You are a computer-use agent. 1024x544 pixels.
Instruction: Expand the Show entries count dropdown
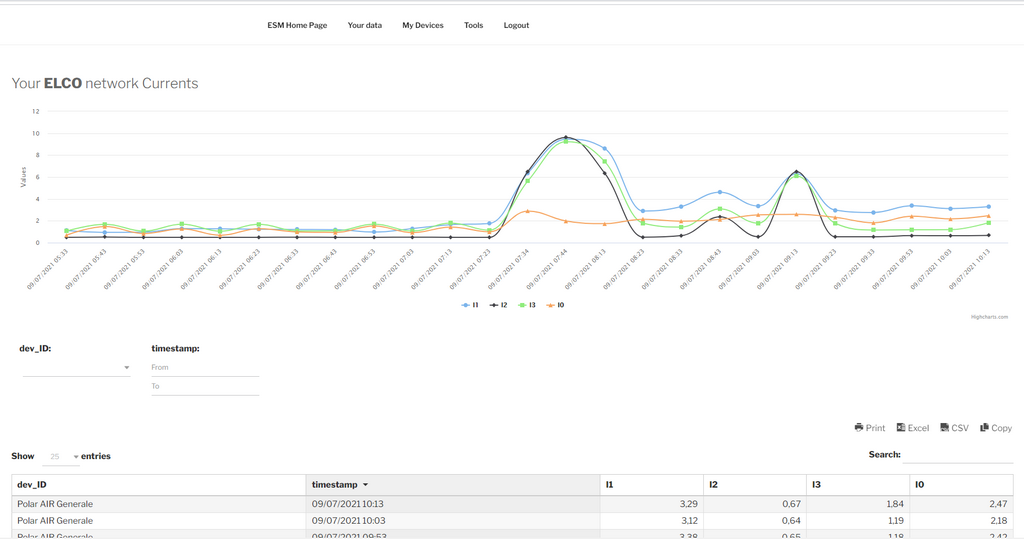pyautogui.click(x=61, y=457)
